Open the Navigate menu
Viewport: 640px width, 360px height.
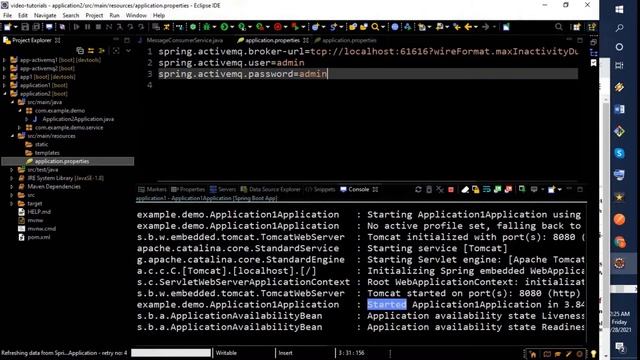point(45,16)
